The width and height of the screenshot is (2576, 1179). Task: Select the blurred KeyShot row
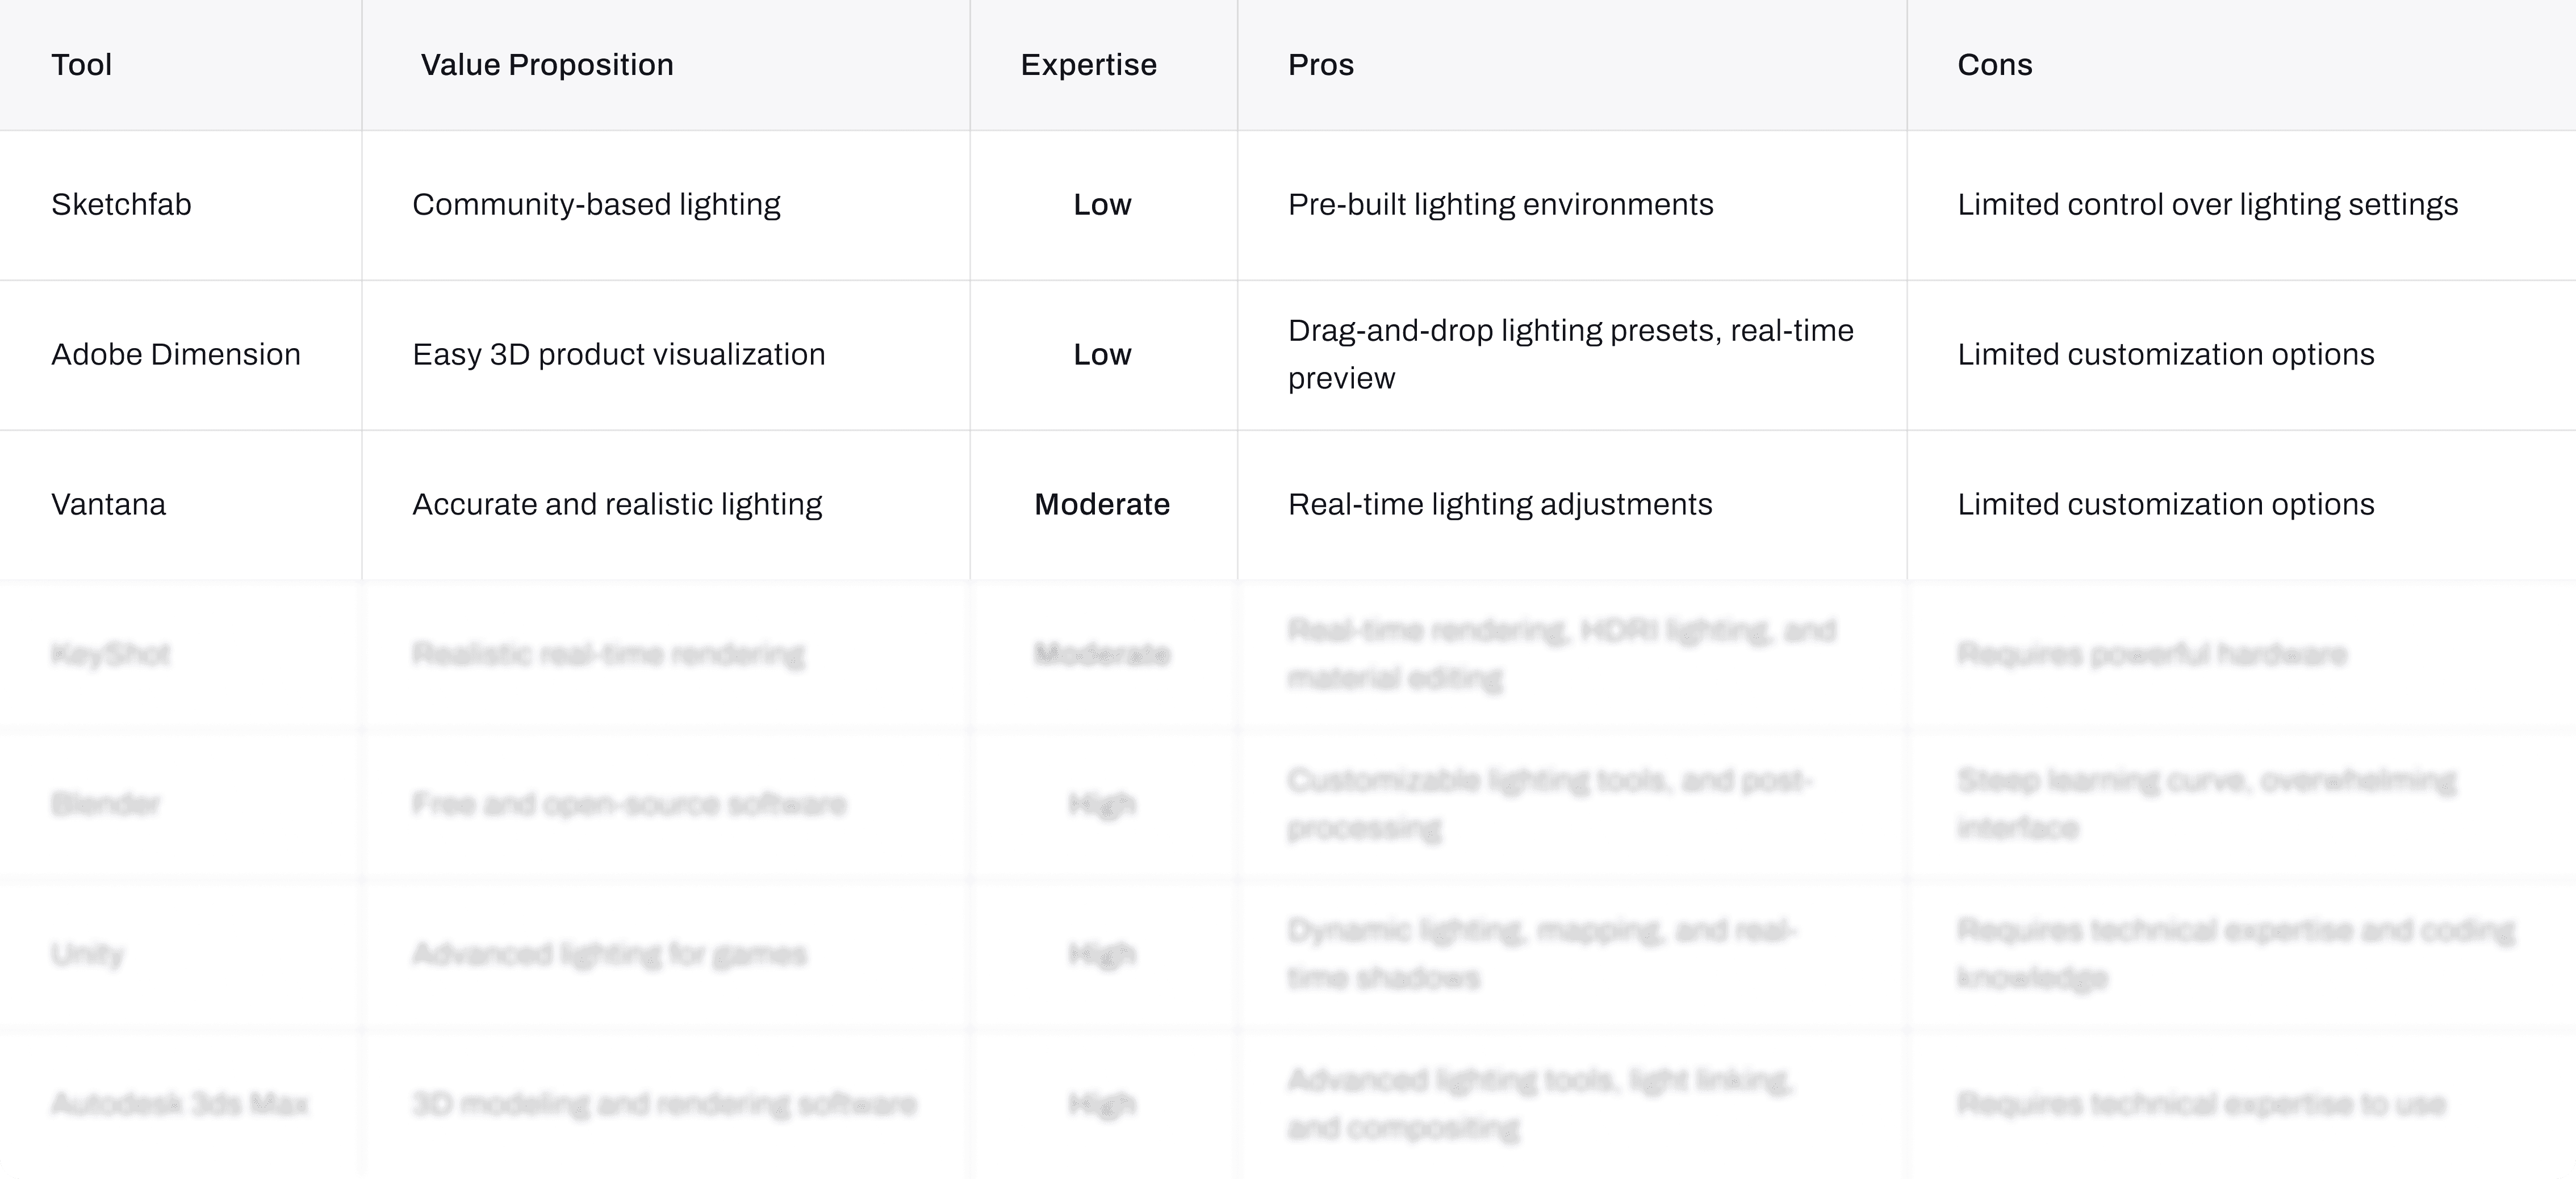(1288, 655)
